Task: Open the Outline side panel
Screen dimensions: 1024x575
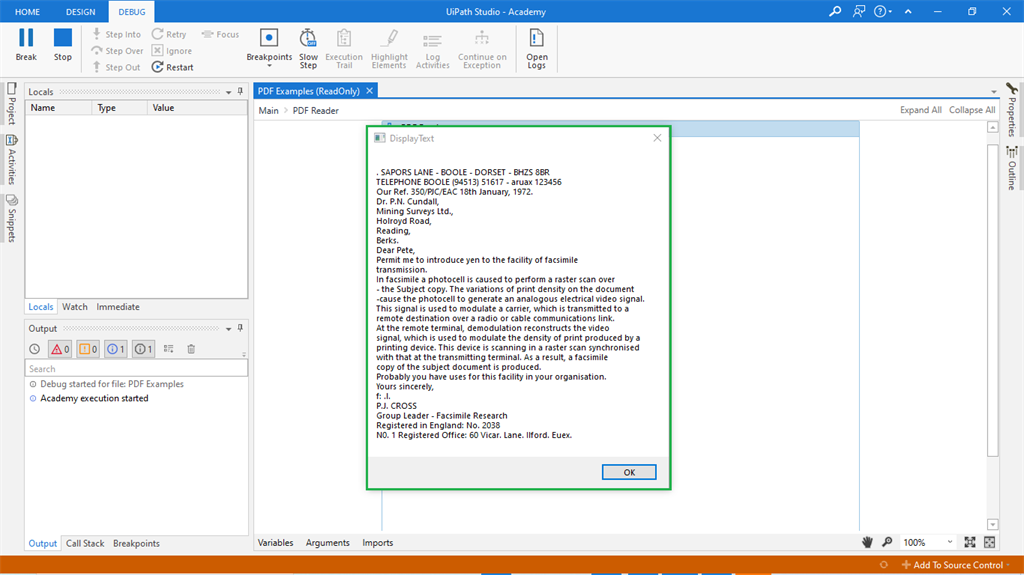Action: (x=1012, y=167)
